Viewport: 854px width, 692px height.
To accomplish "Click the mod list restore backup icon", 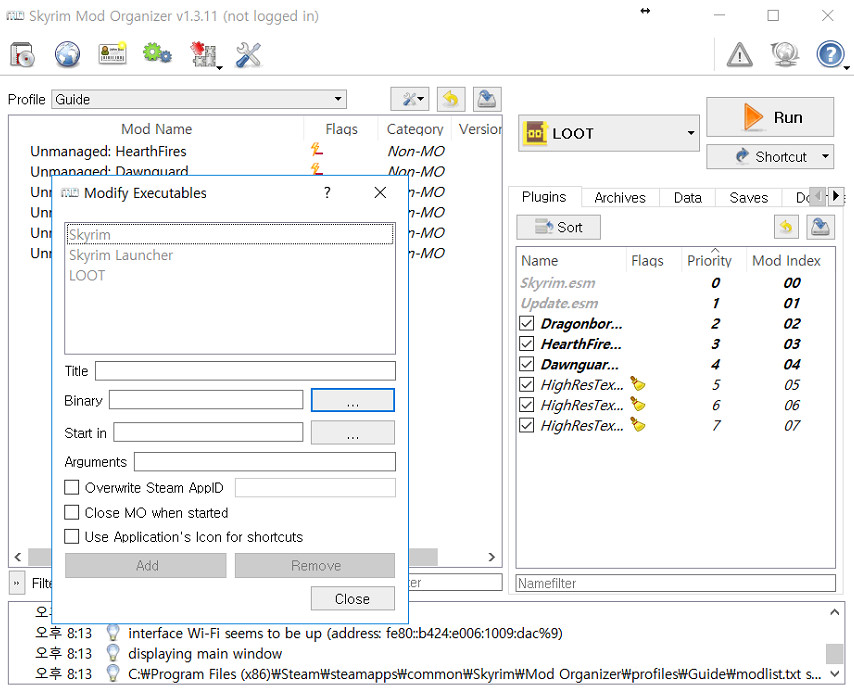I will [450, 99].
